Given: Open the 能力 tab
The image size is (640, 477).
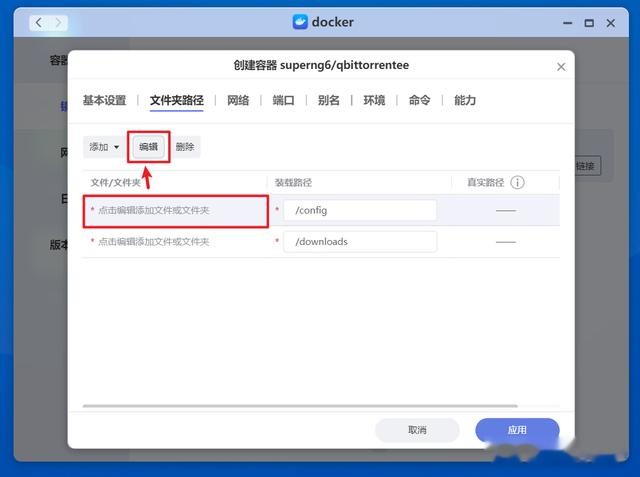Looking at the screenshot, I should pos(465,100).
